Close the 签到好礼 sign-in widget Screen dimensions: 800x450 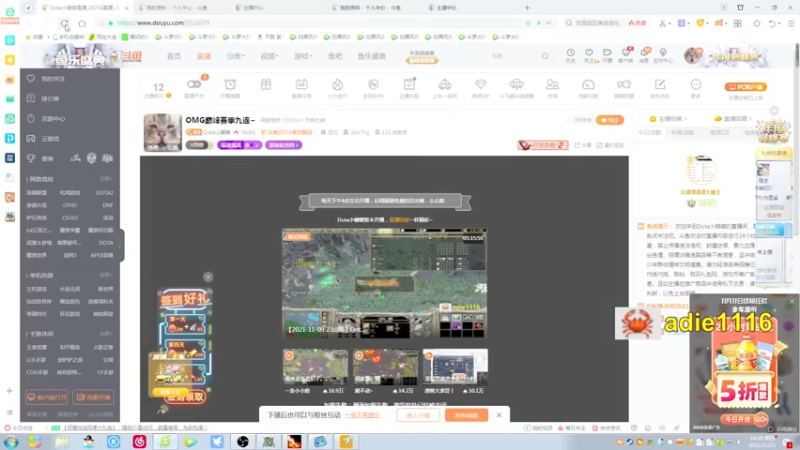click(208, 277)
